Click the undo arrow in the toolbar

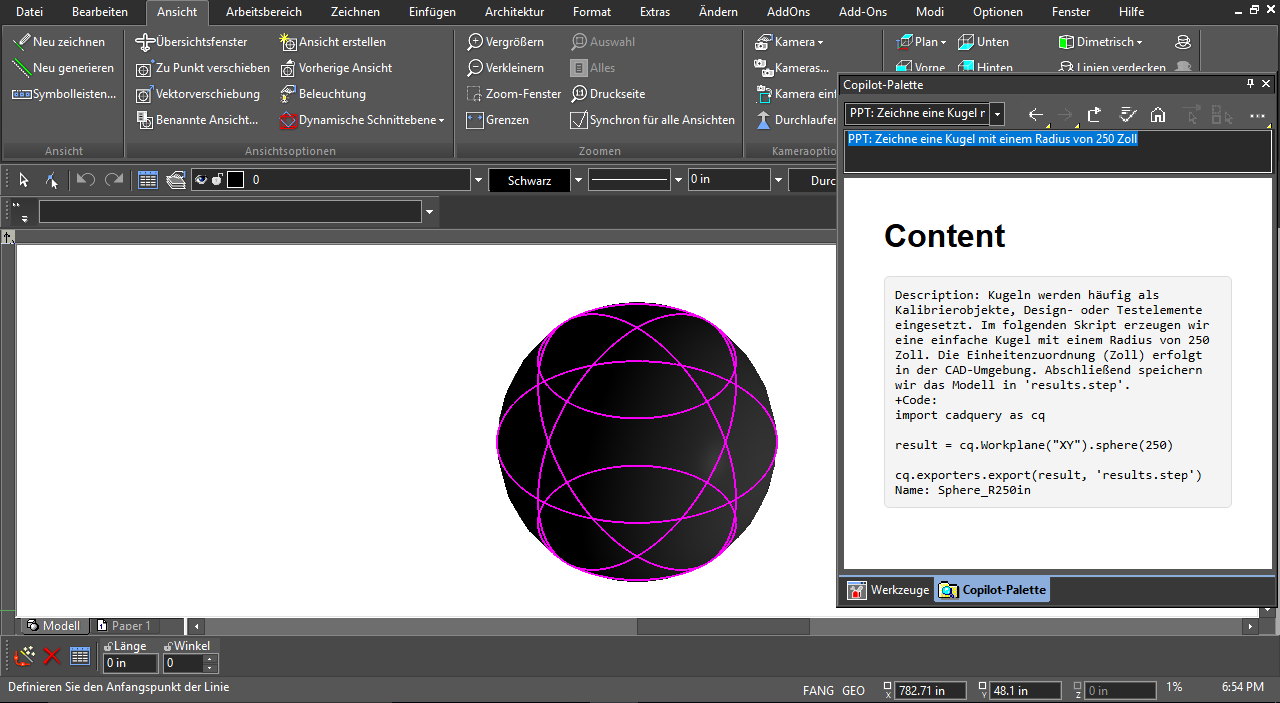[x=86, y=180]
